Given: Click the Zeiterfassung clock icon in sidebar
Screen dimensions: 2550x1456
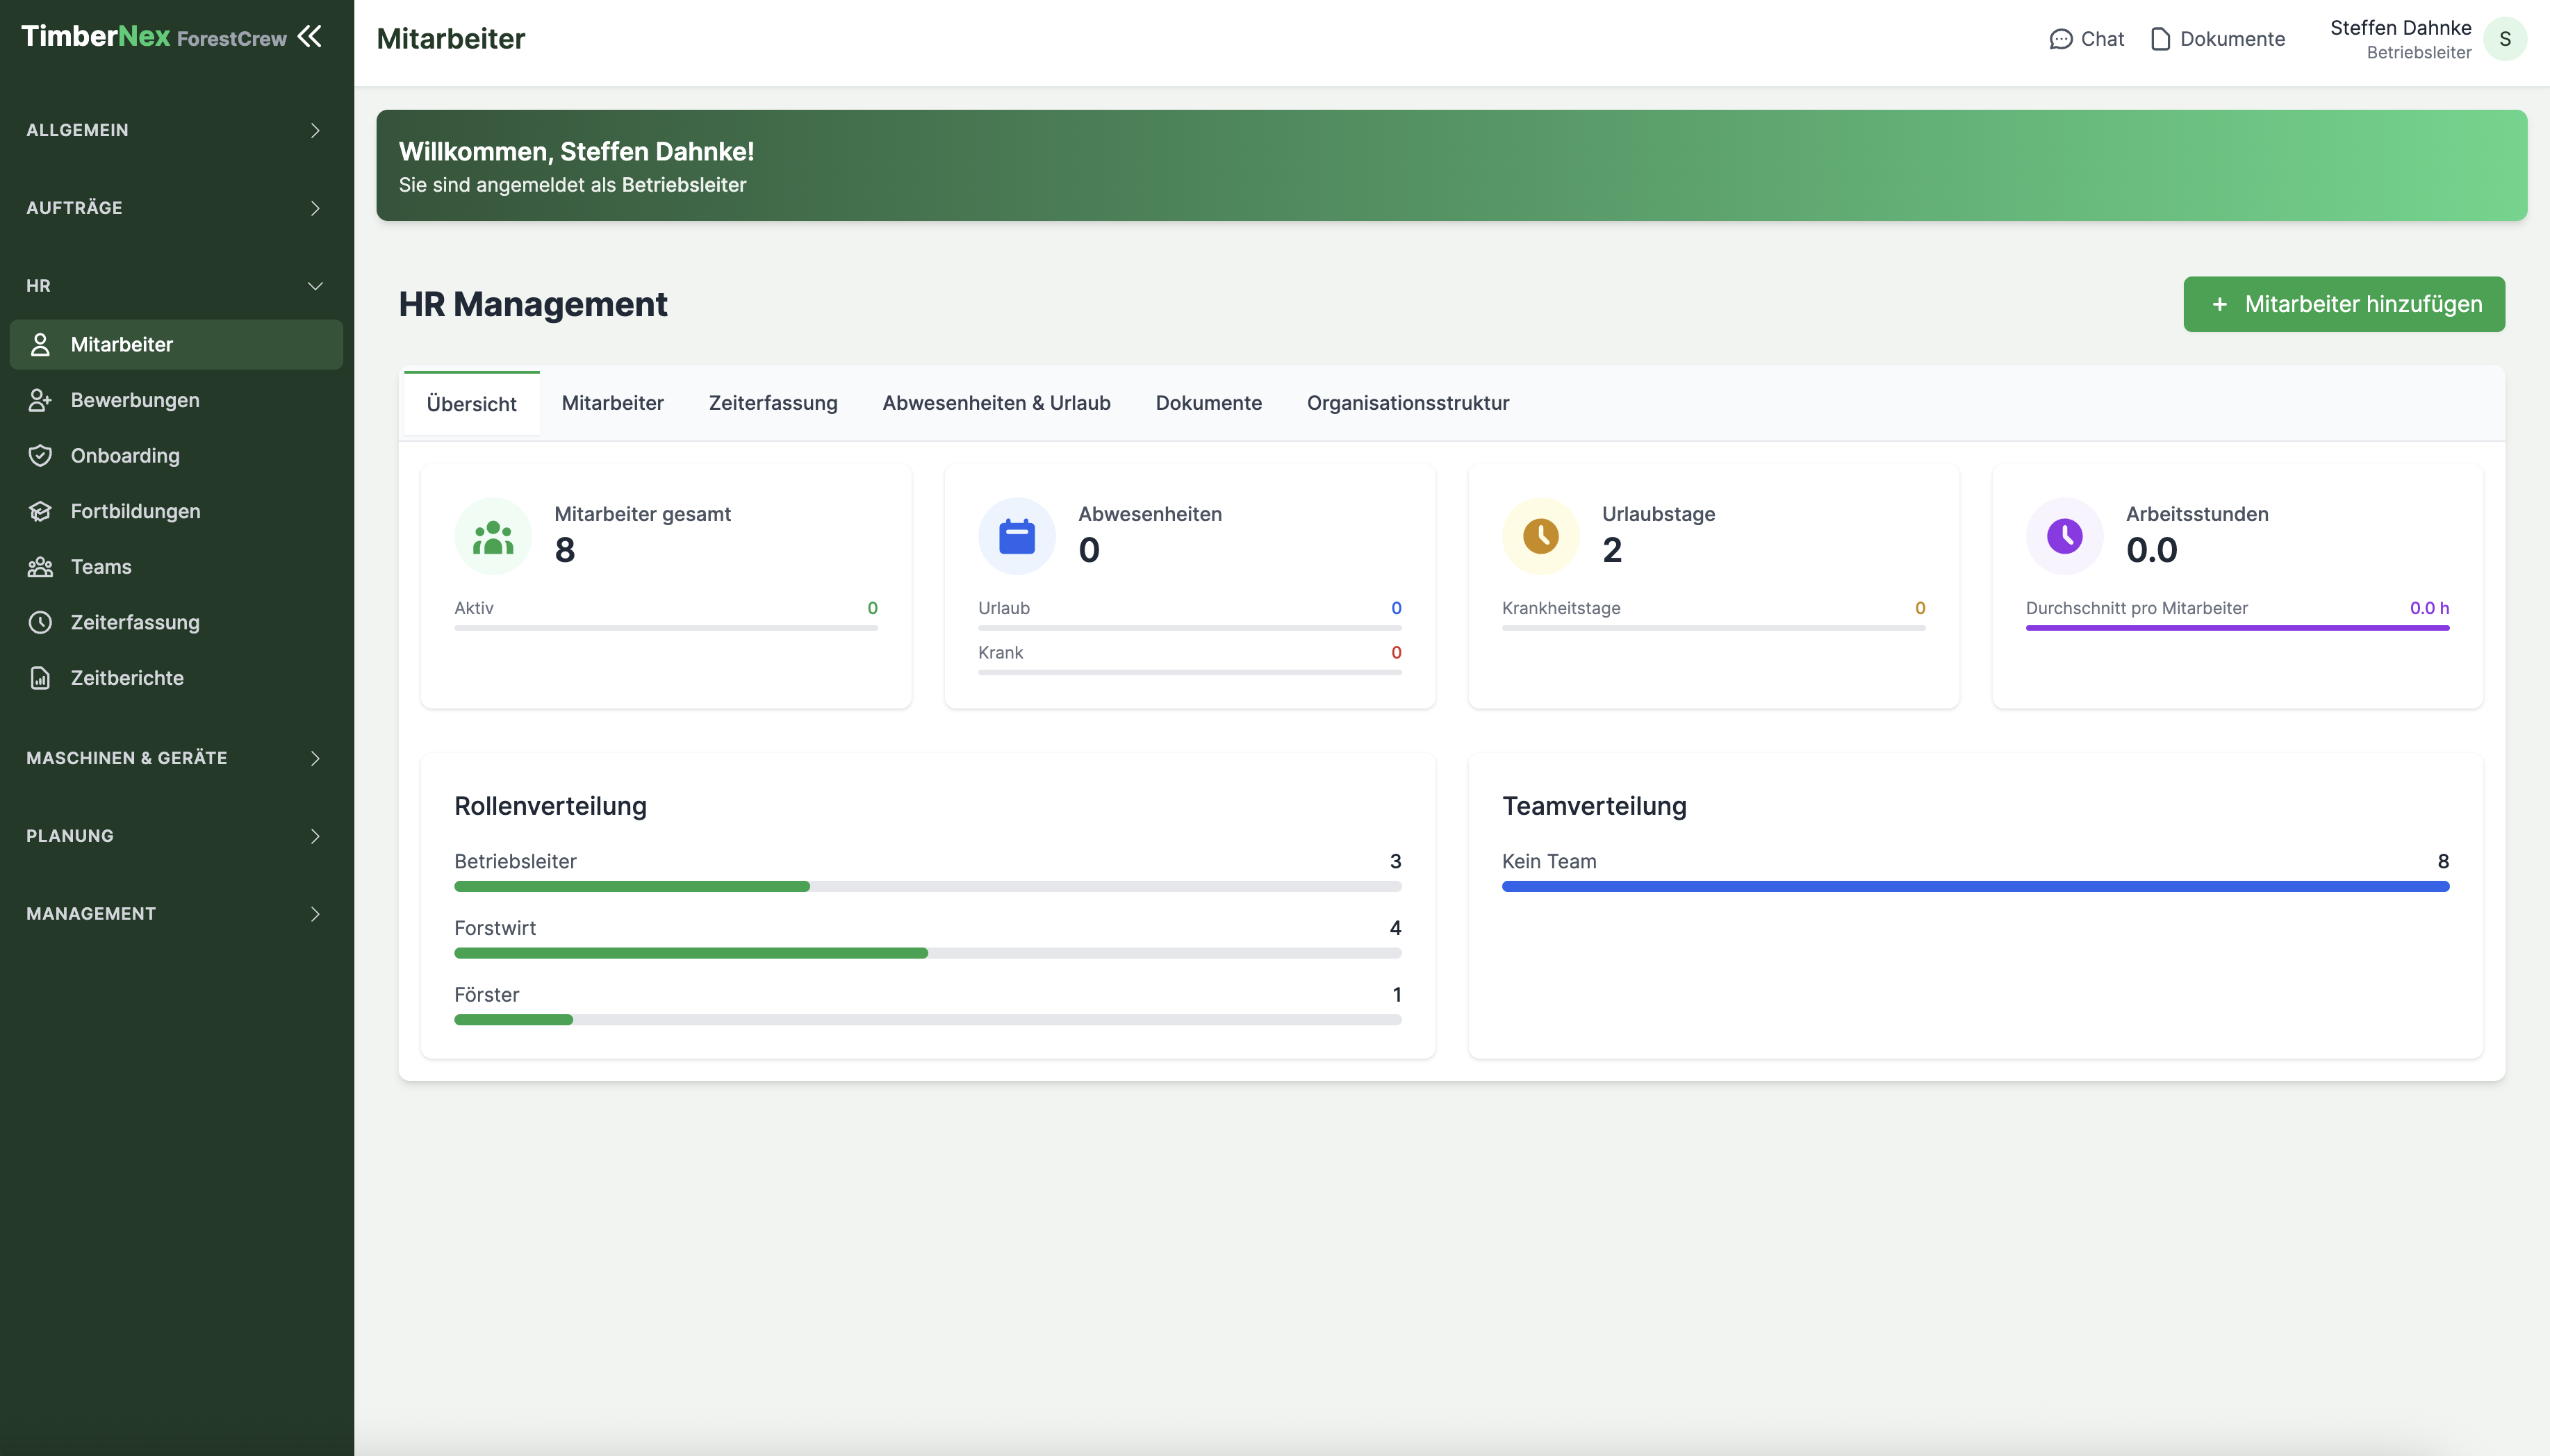Looking at the screenshot, I should click(40, 622).
